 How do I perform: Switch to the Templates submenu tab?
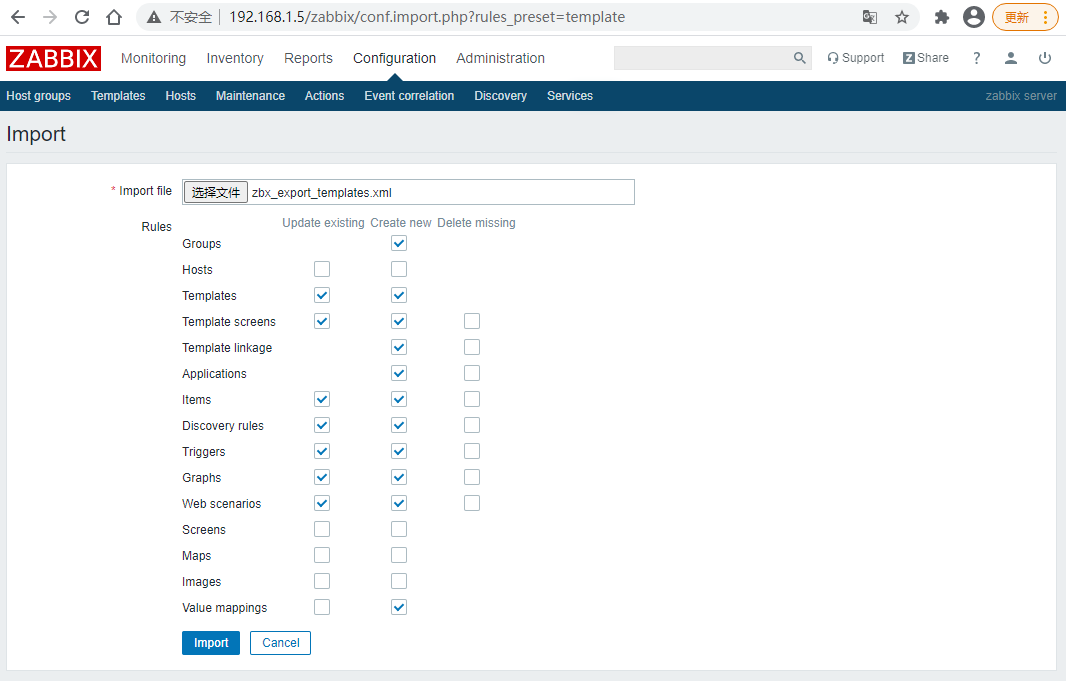click(x=118, y=96)
